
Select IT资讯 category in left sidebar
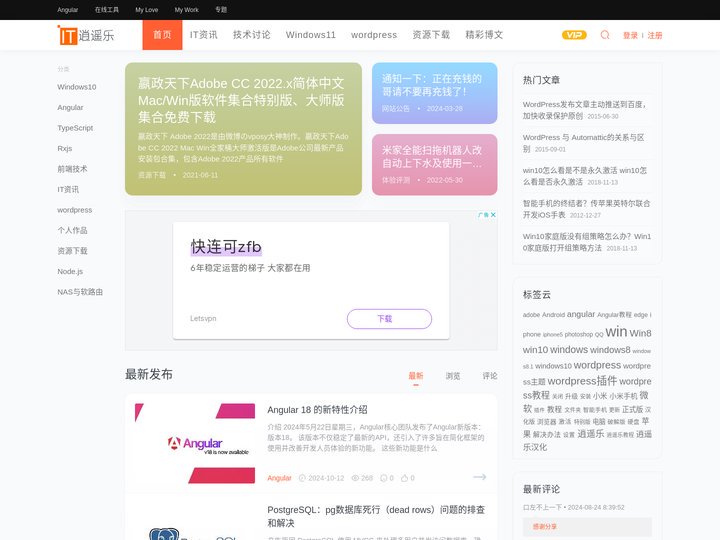coord(68,189)
